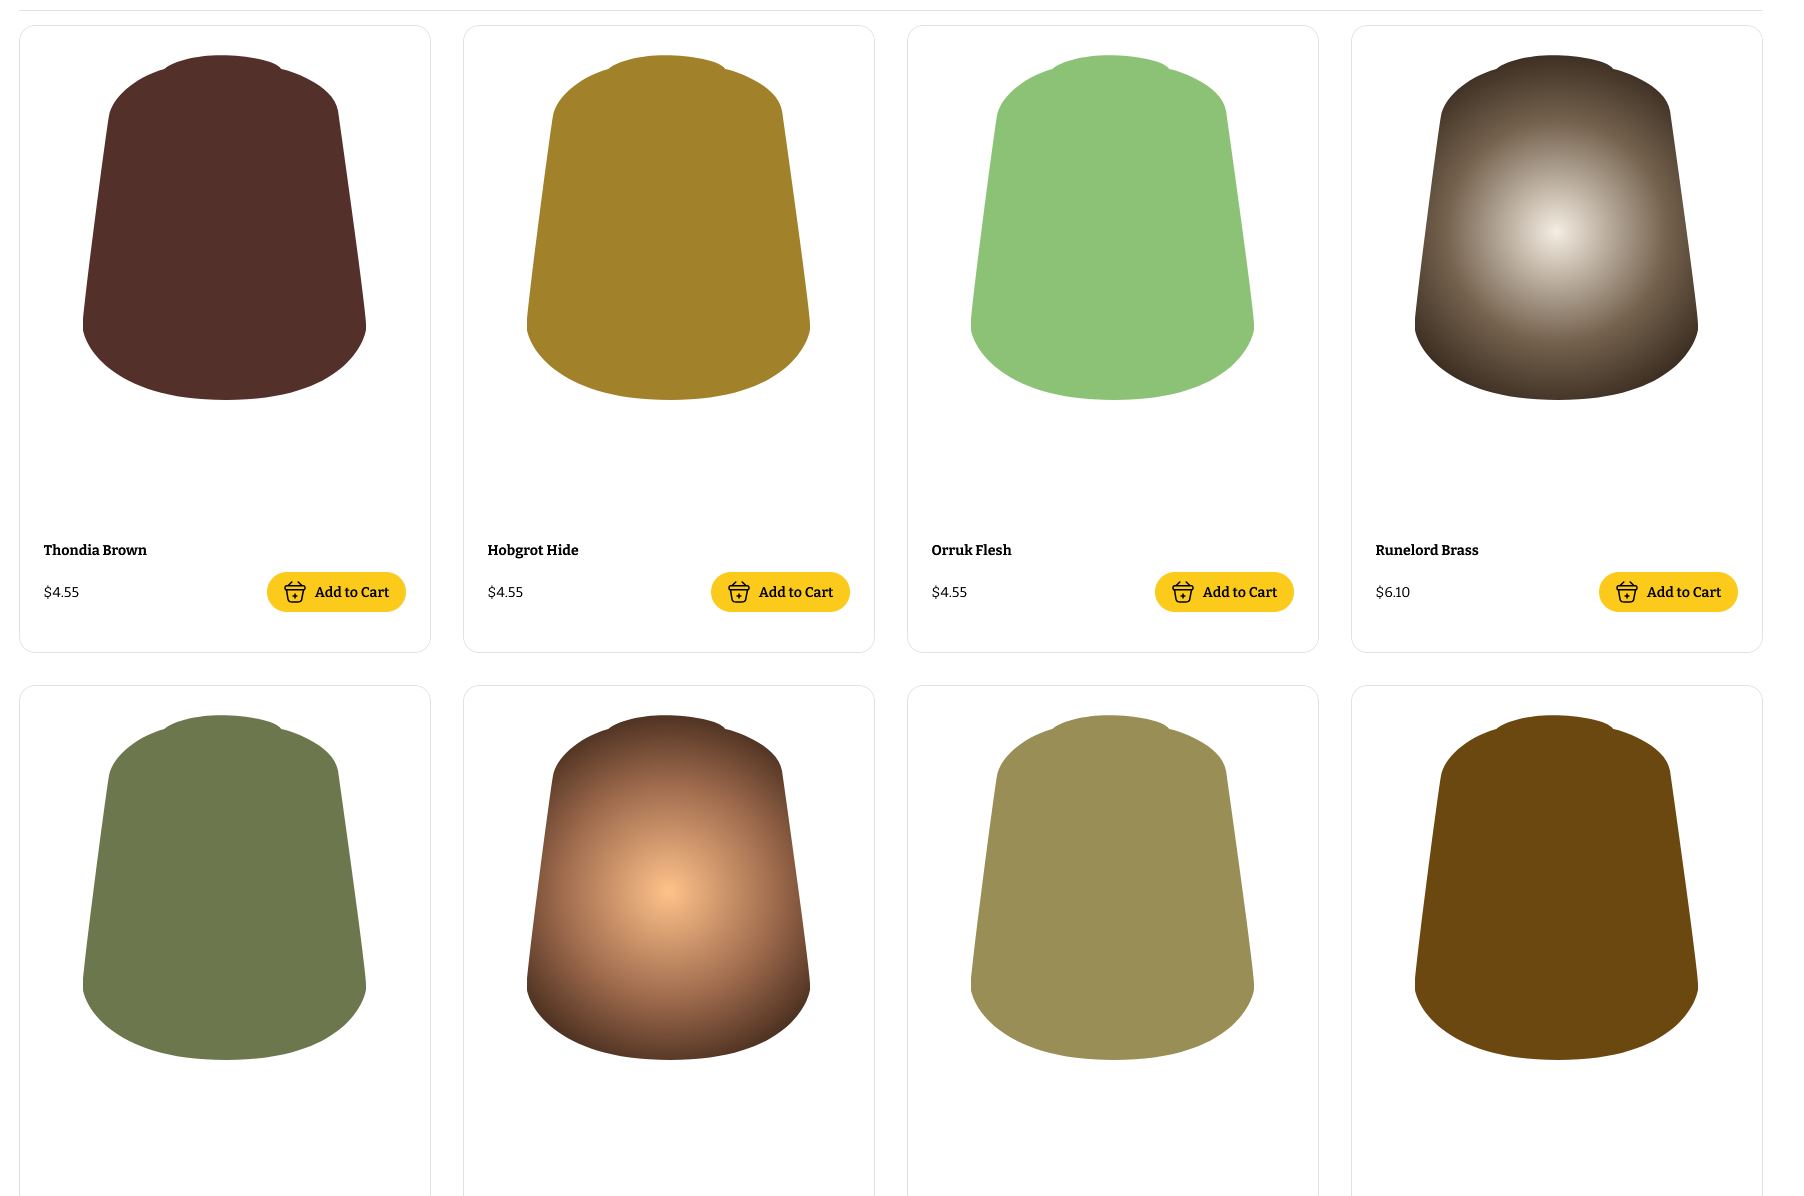Add Runelord Brass to cart
Viewport: 1804px width, 1196px height.
click(x=1668, y=592)
